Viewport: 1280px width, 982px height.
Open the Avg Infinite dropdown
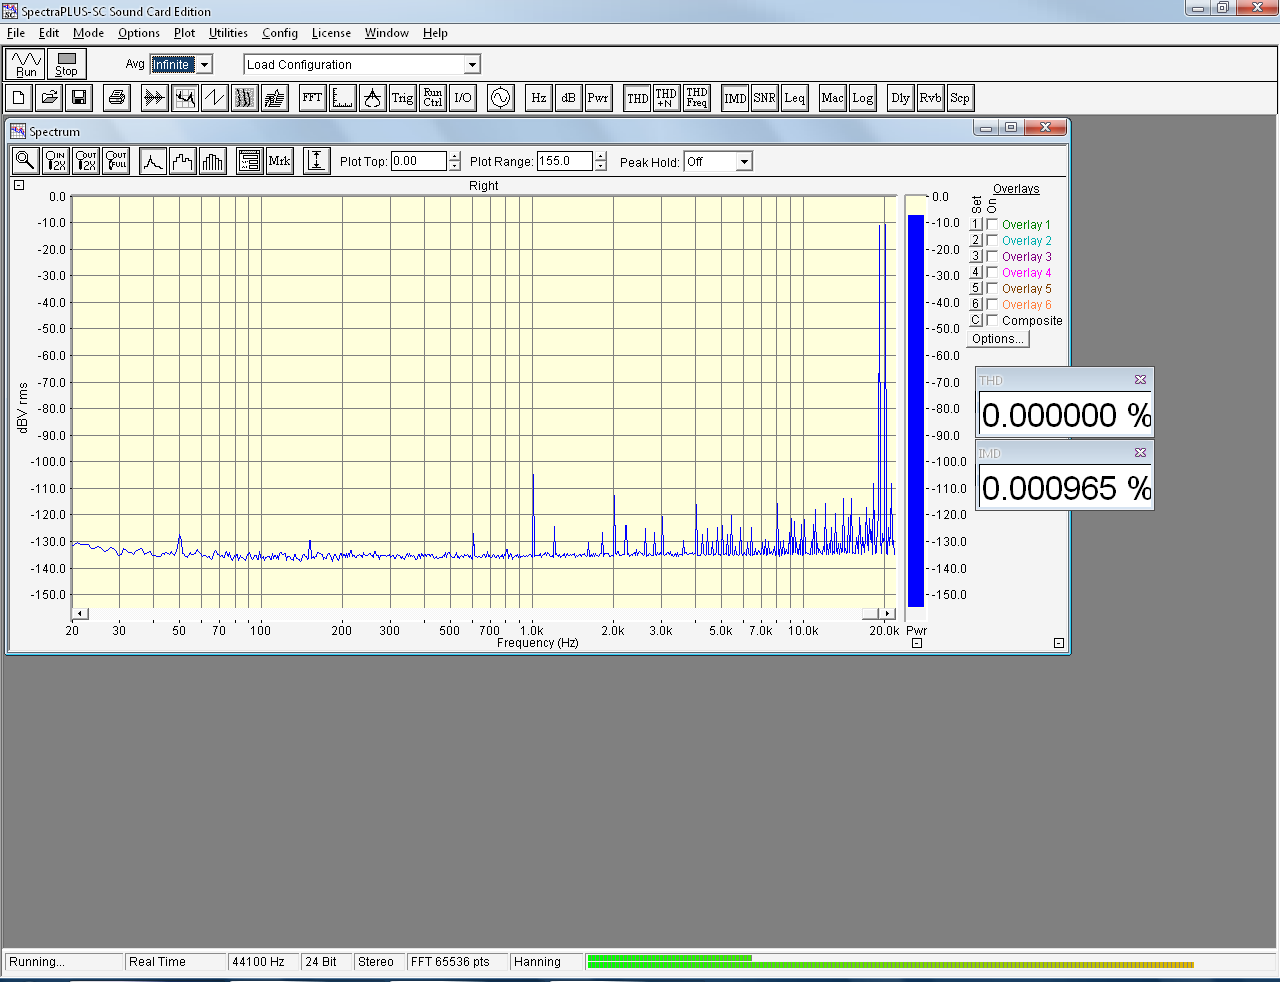point(204,64)
